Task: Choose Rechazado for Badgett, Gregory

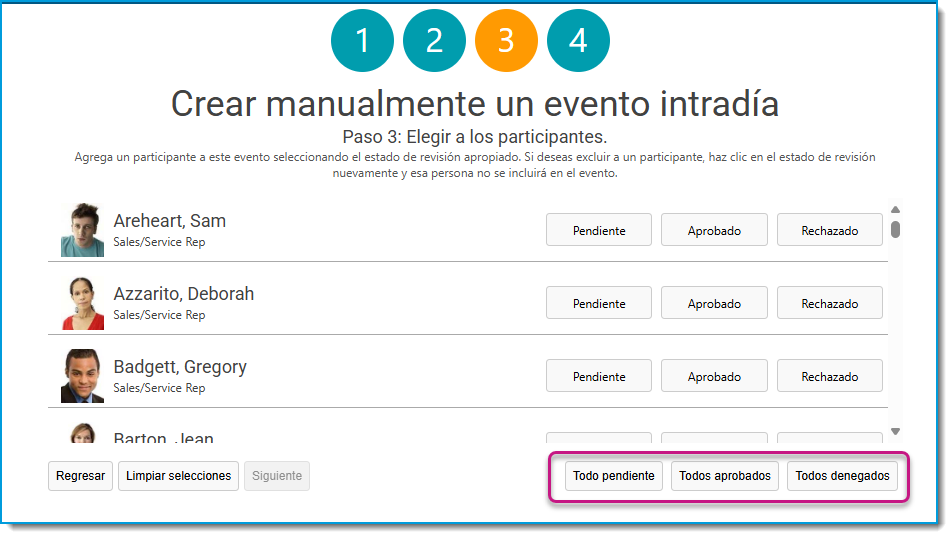Action: [x=829, y=375]
